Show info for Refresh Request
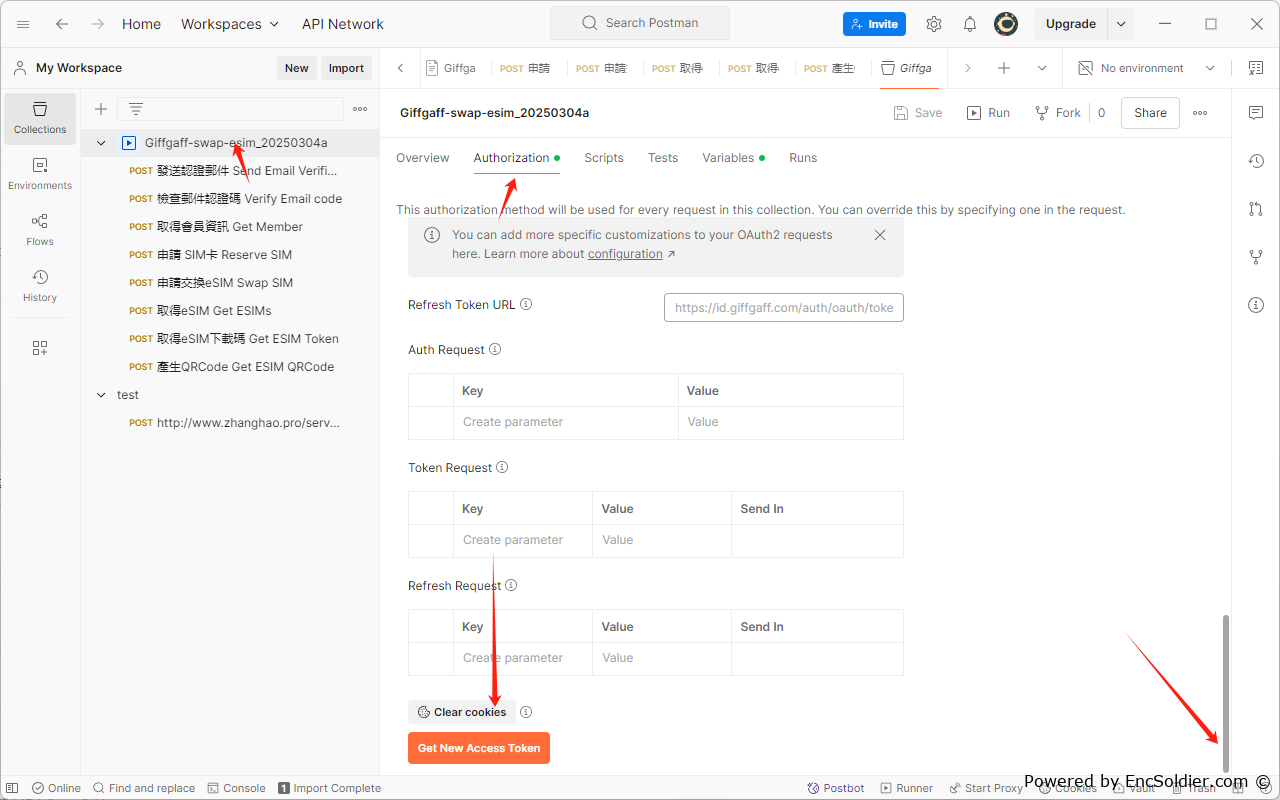 point(511,586)
